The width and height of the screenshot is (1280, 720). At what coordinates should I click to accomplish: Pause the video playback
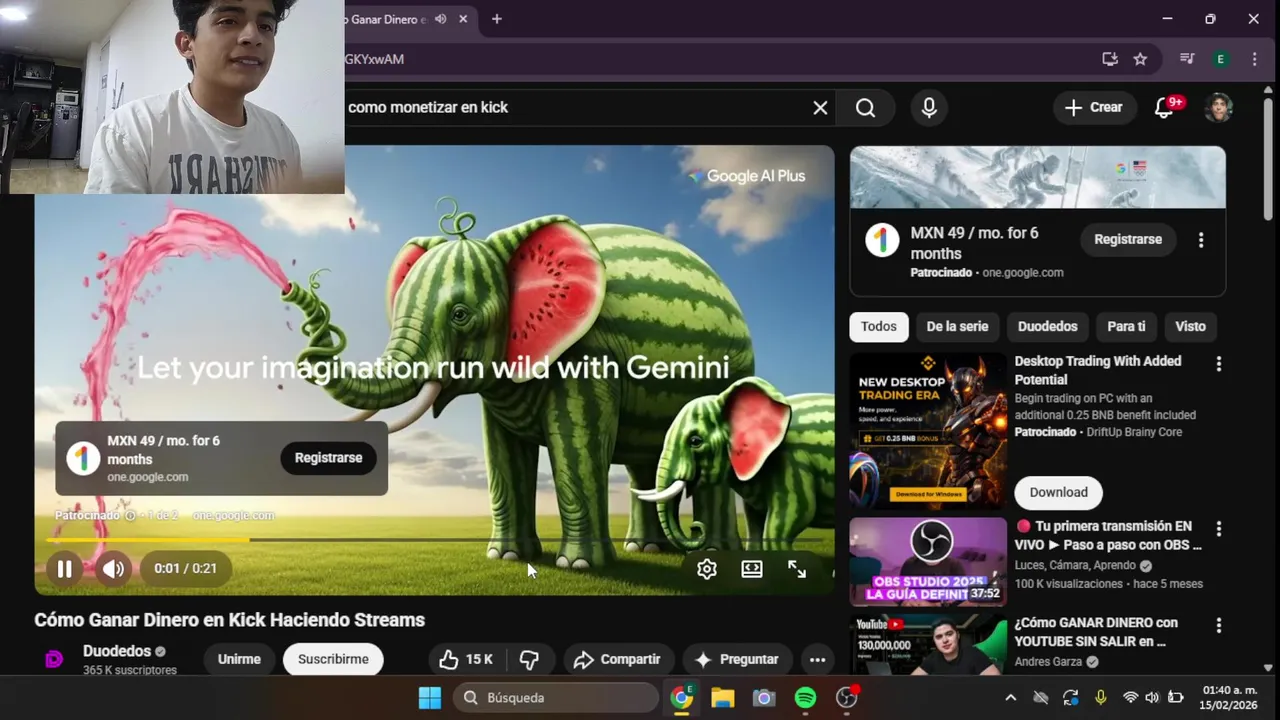(64, 569)
